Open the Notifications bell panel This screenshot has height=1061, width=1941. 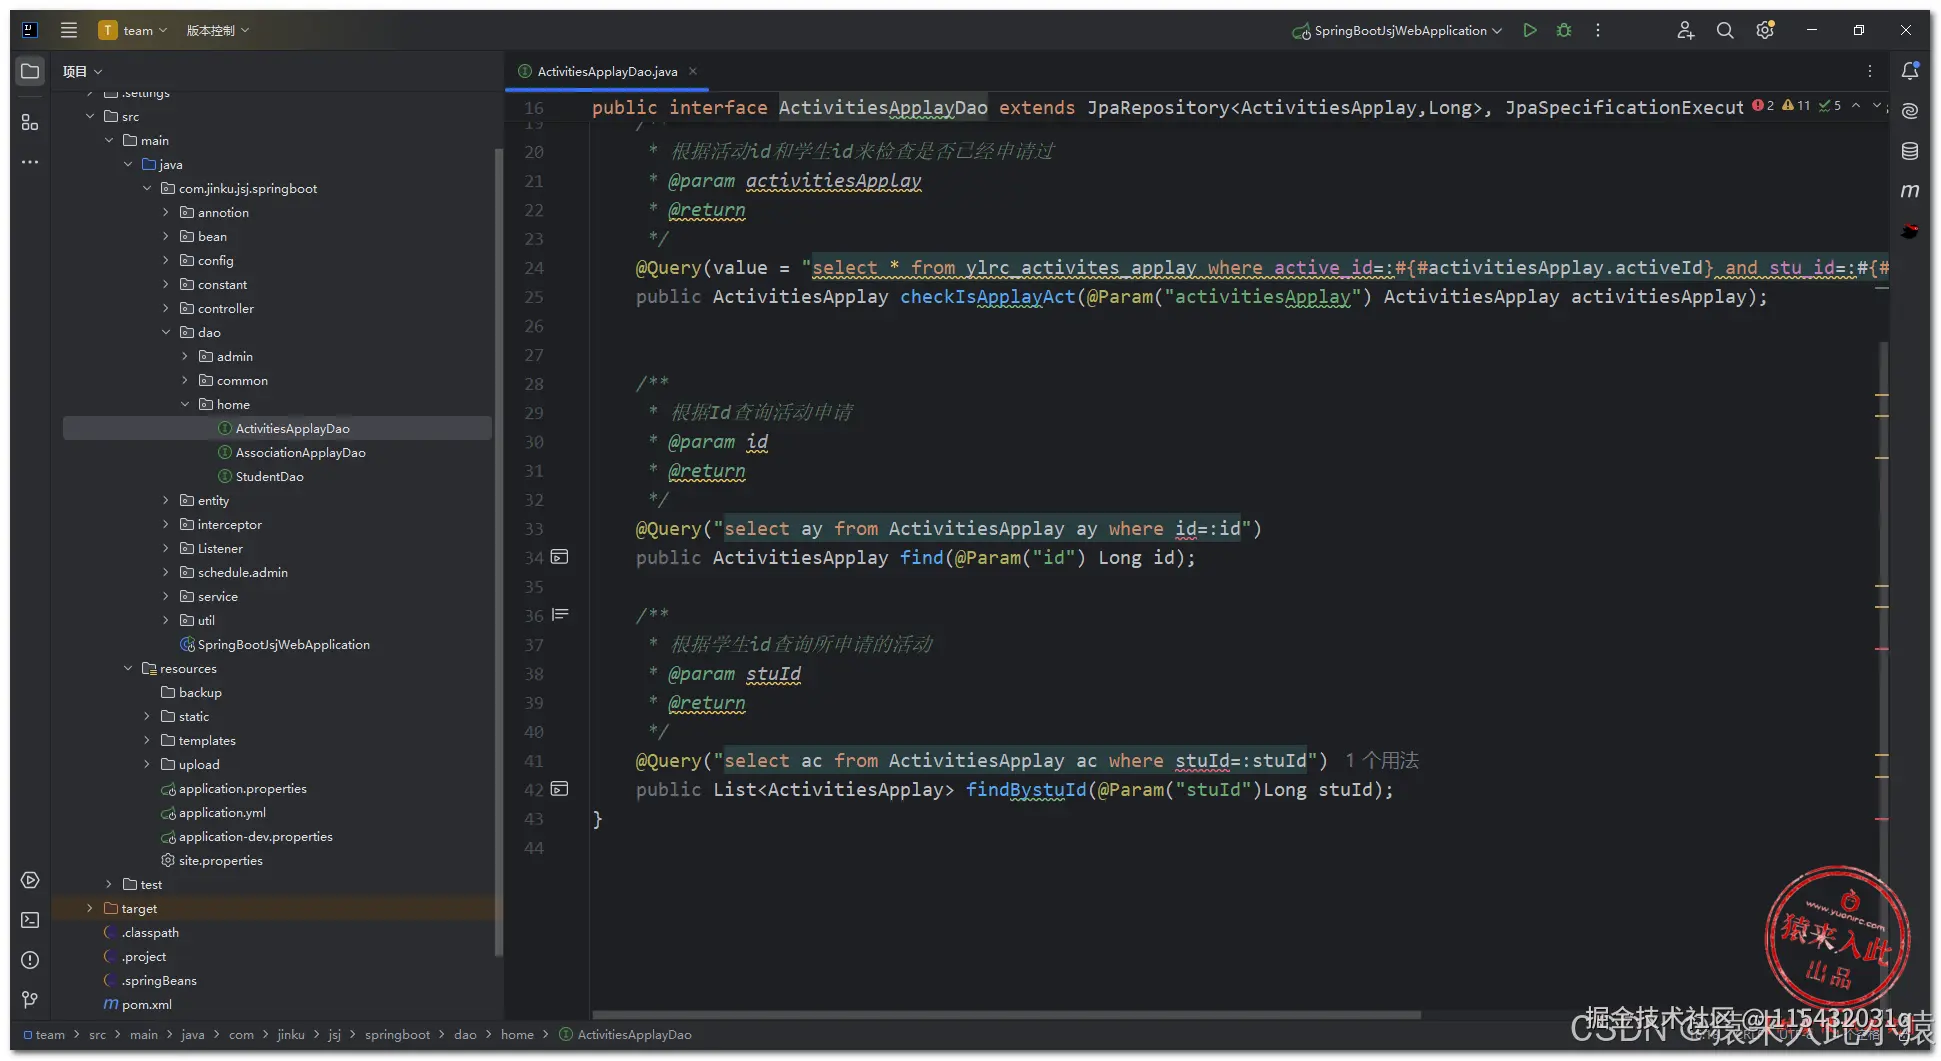1910,71
